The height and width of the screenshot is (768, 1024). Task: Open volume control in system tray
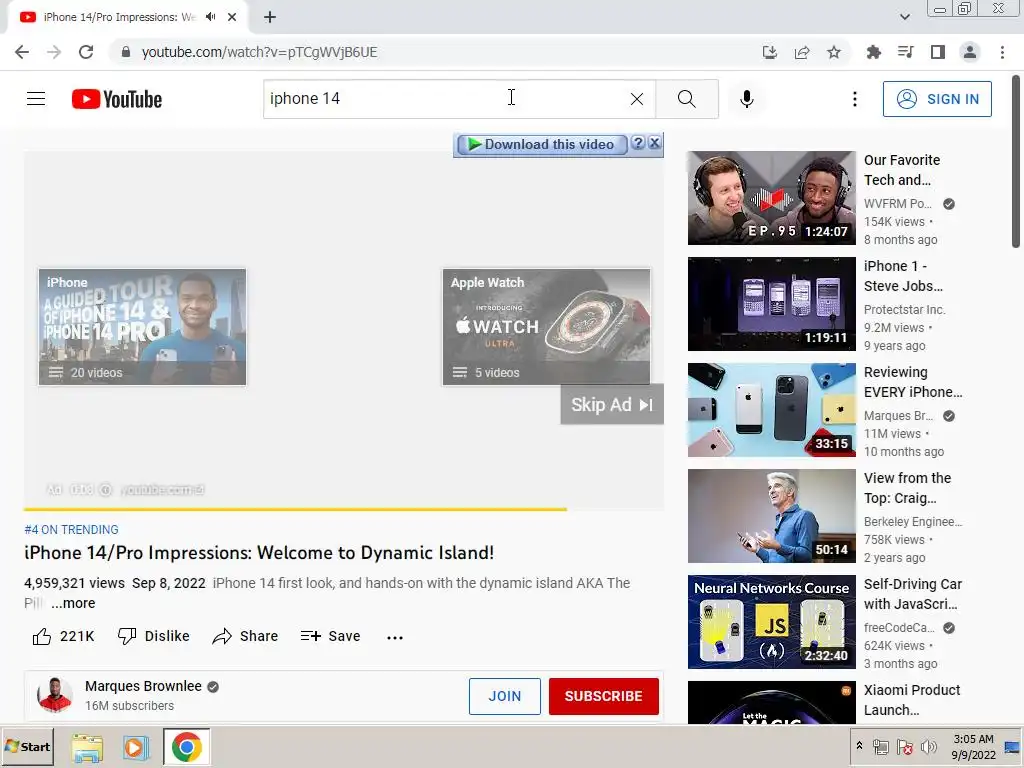(x=928, y=747)
